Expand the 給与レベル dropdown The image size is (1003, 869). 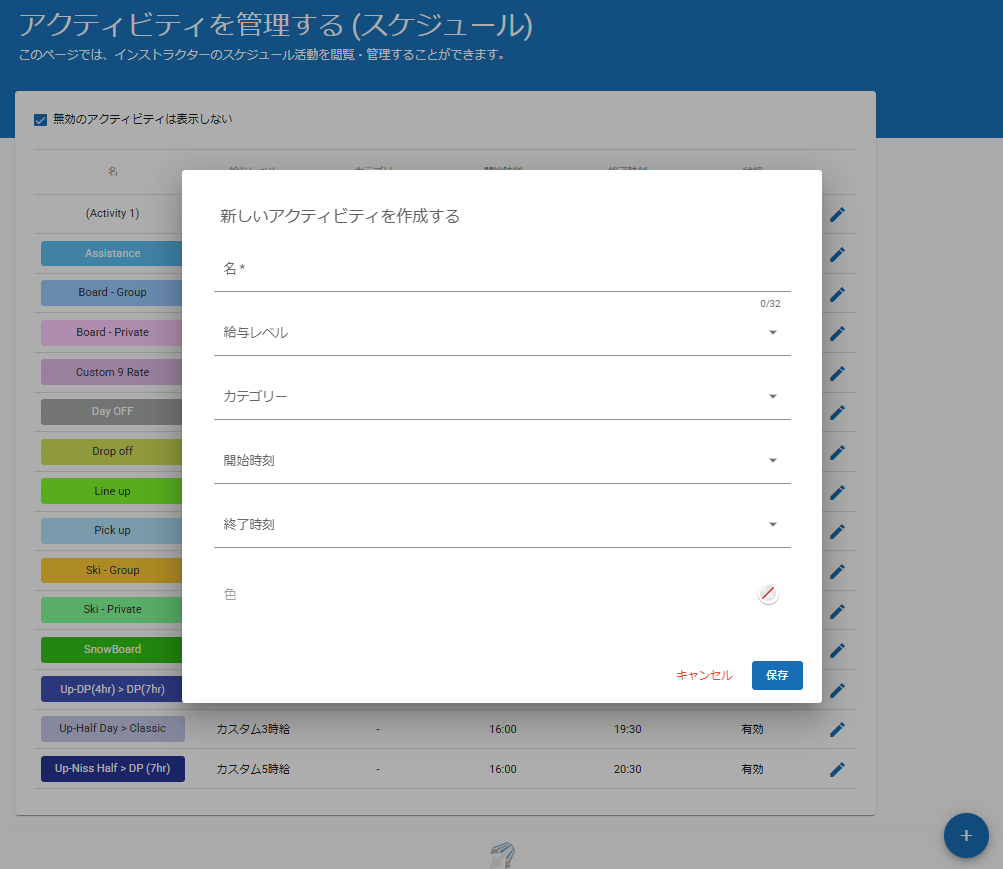tap(501, 333)
